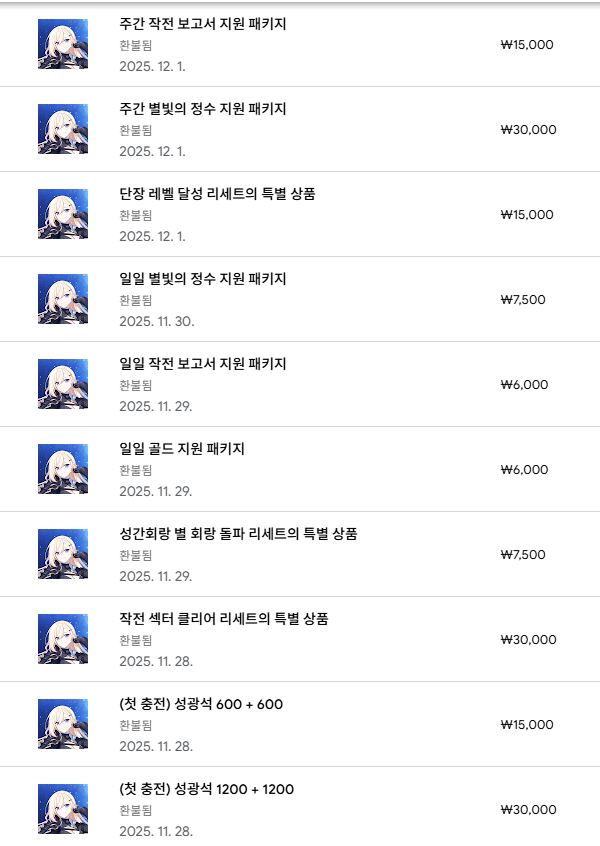600x846 pixels.
Task: Click the thumbnail for 단장 레벨 달성 리세트의 특별 상품
Action: [62, 214]
